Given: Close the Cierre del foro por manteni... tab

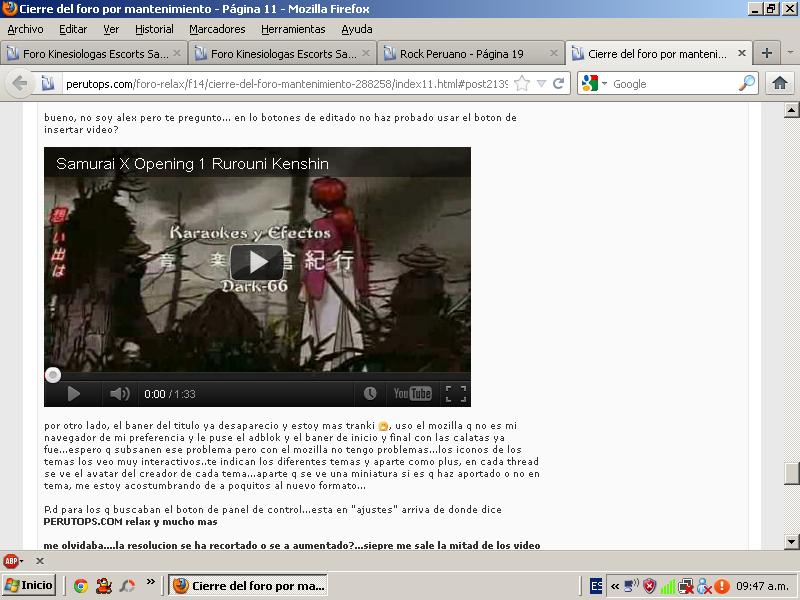Looking at the screenshot, I should pyautogui.click(x=742, y=53).
